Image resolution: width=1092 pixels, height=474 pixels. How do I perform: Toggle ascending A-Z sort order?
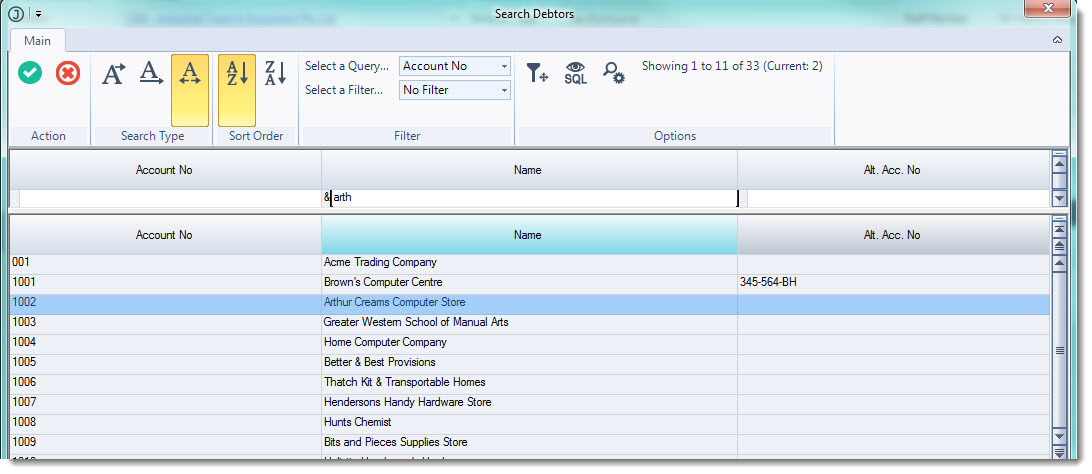(x=237, y=90)
